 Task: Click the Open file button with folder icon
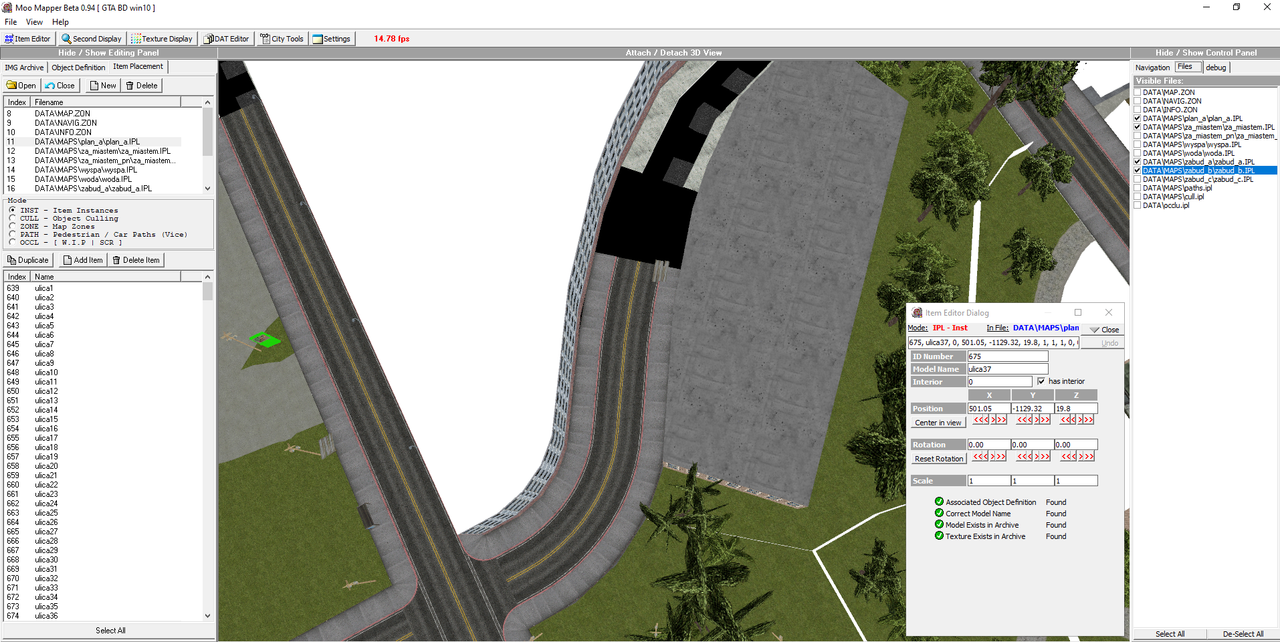[22, 85]
